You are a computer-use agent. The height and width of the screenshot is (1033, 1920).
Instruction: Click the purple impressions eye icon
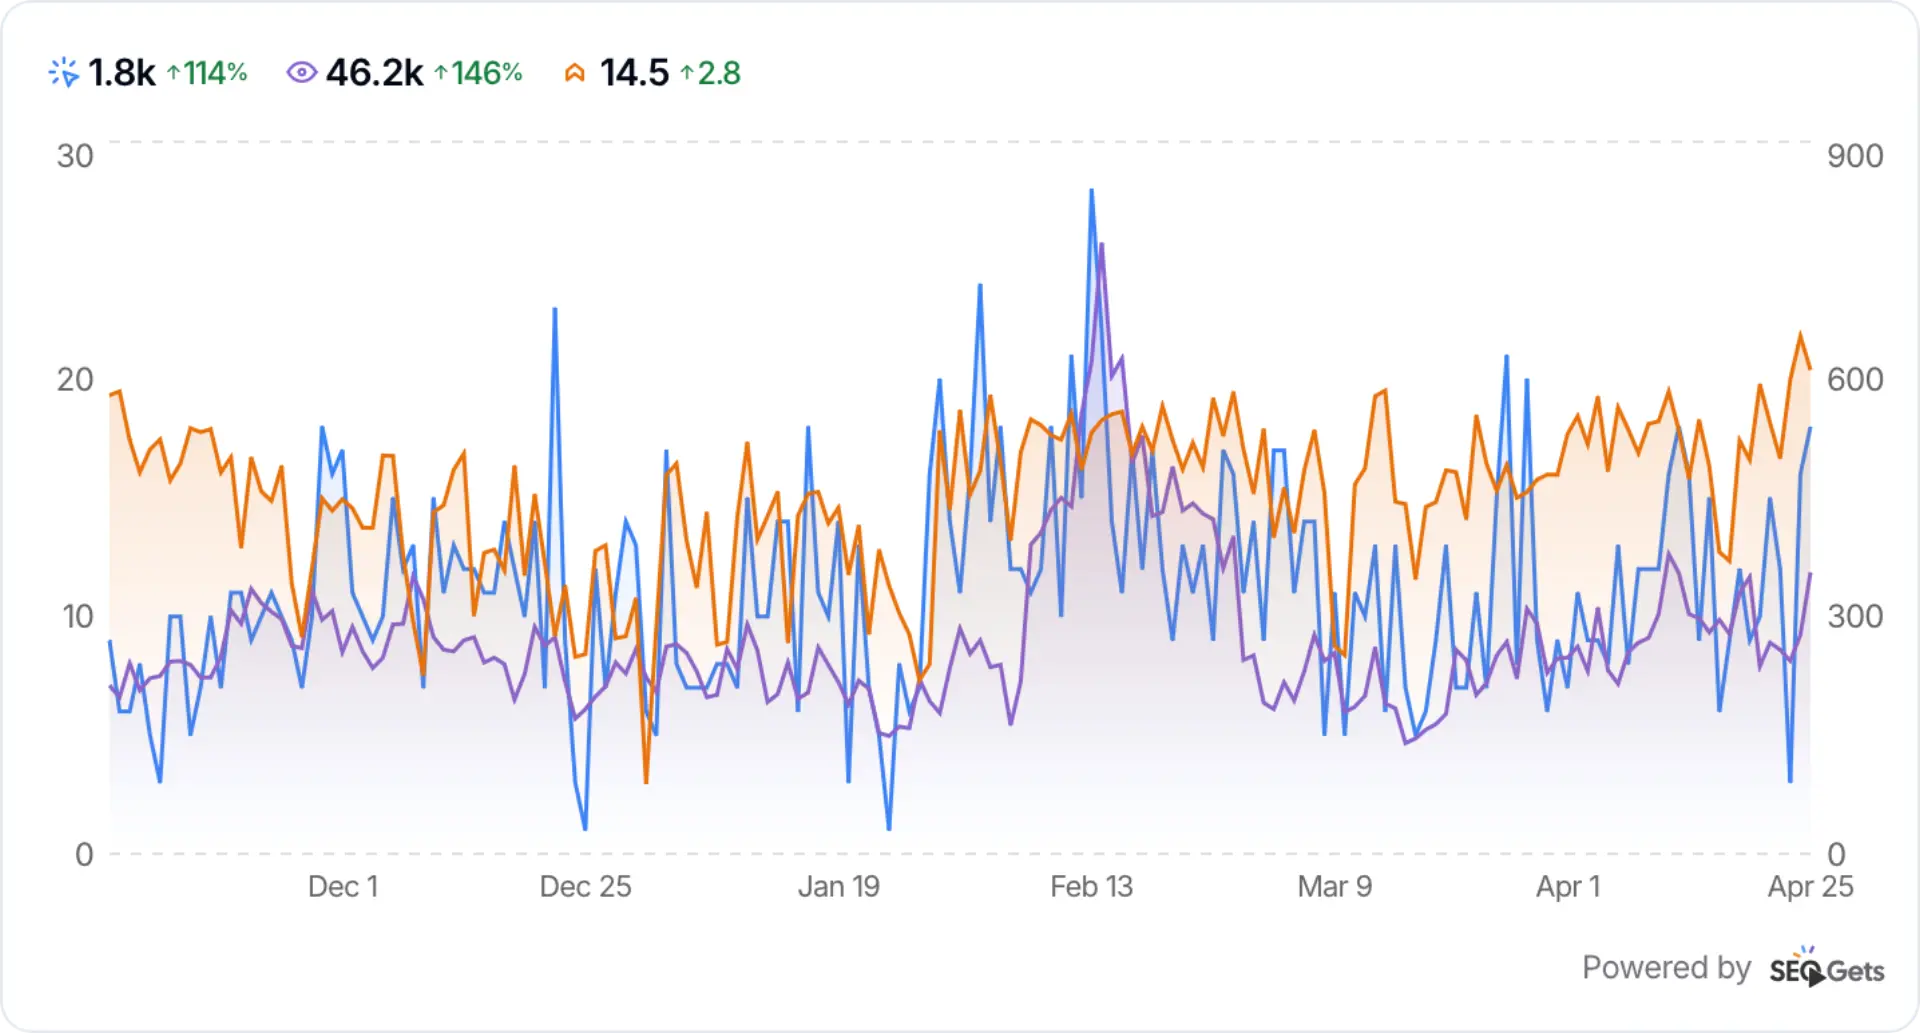pos(301,71)
